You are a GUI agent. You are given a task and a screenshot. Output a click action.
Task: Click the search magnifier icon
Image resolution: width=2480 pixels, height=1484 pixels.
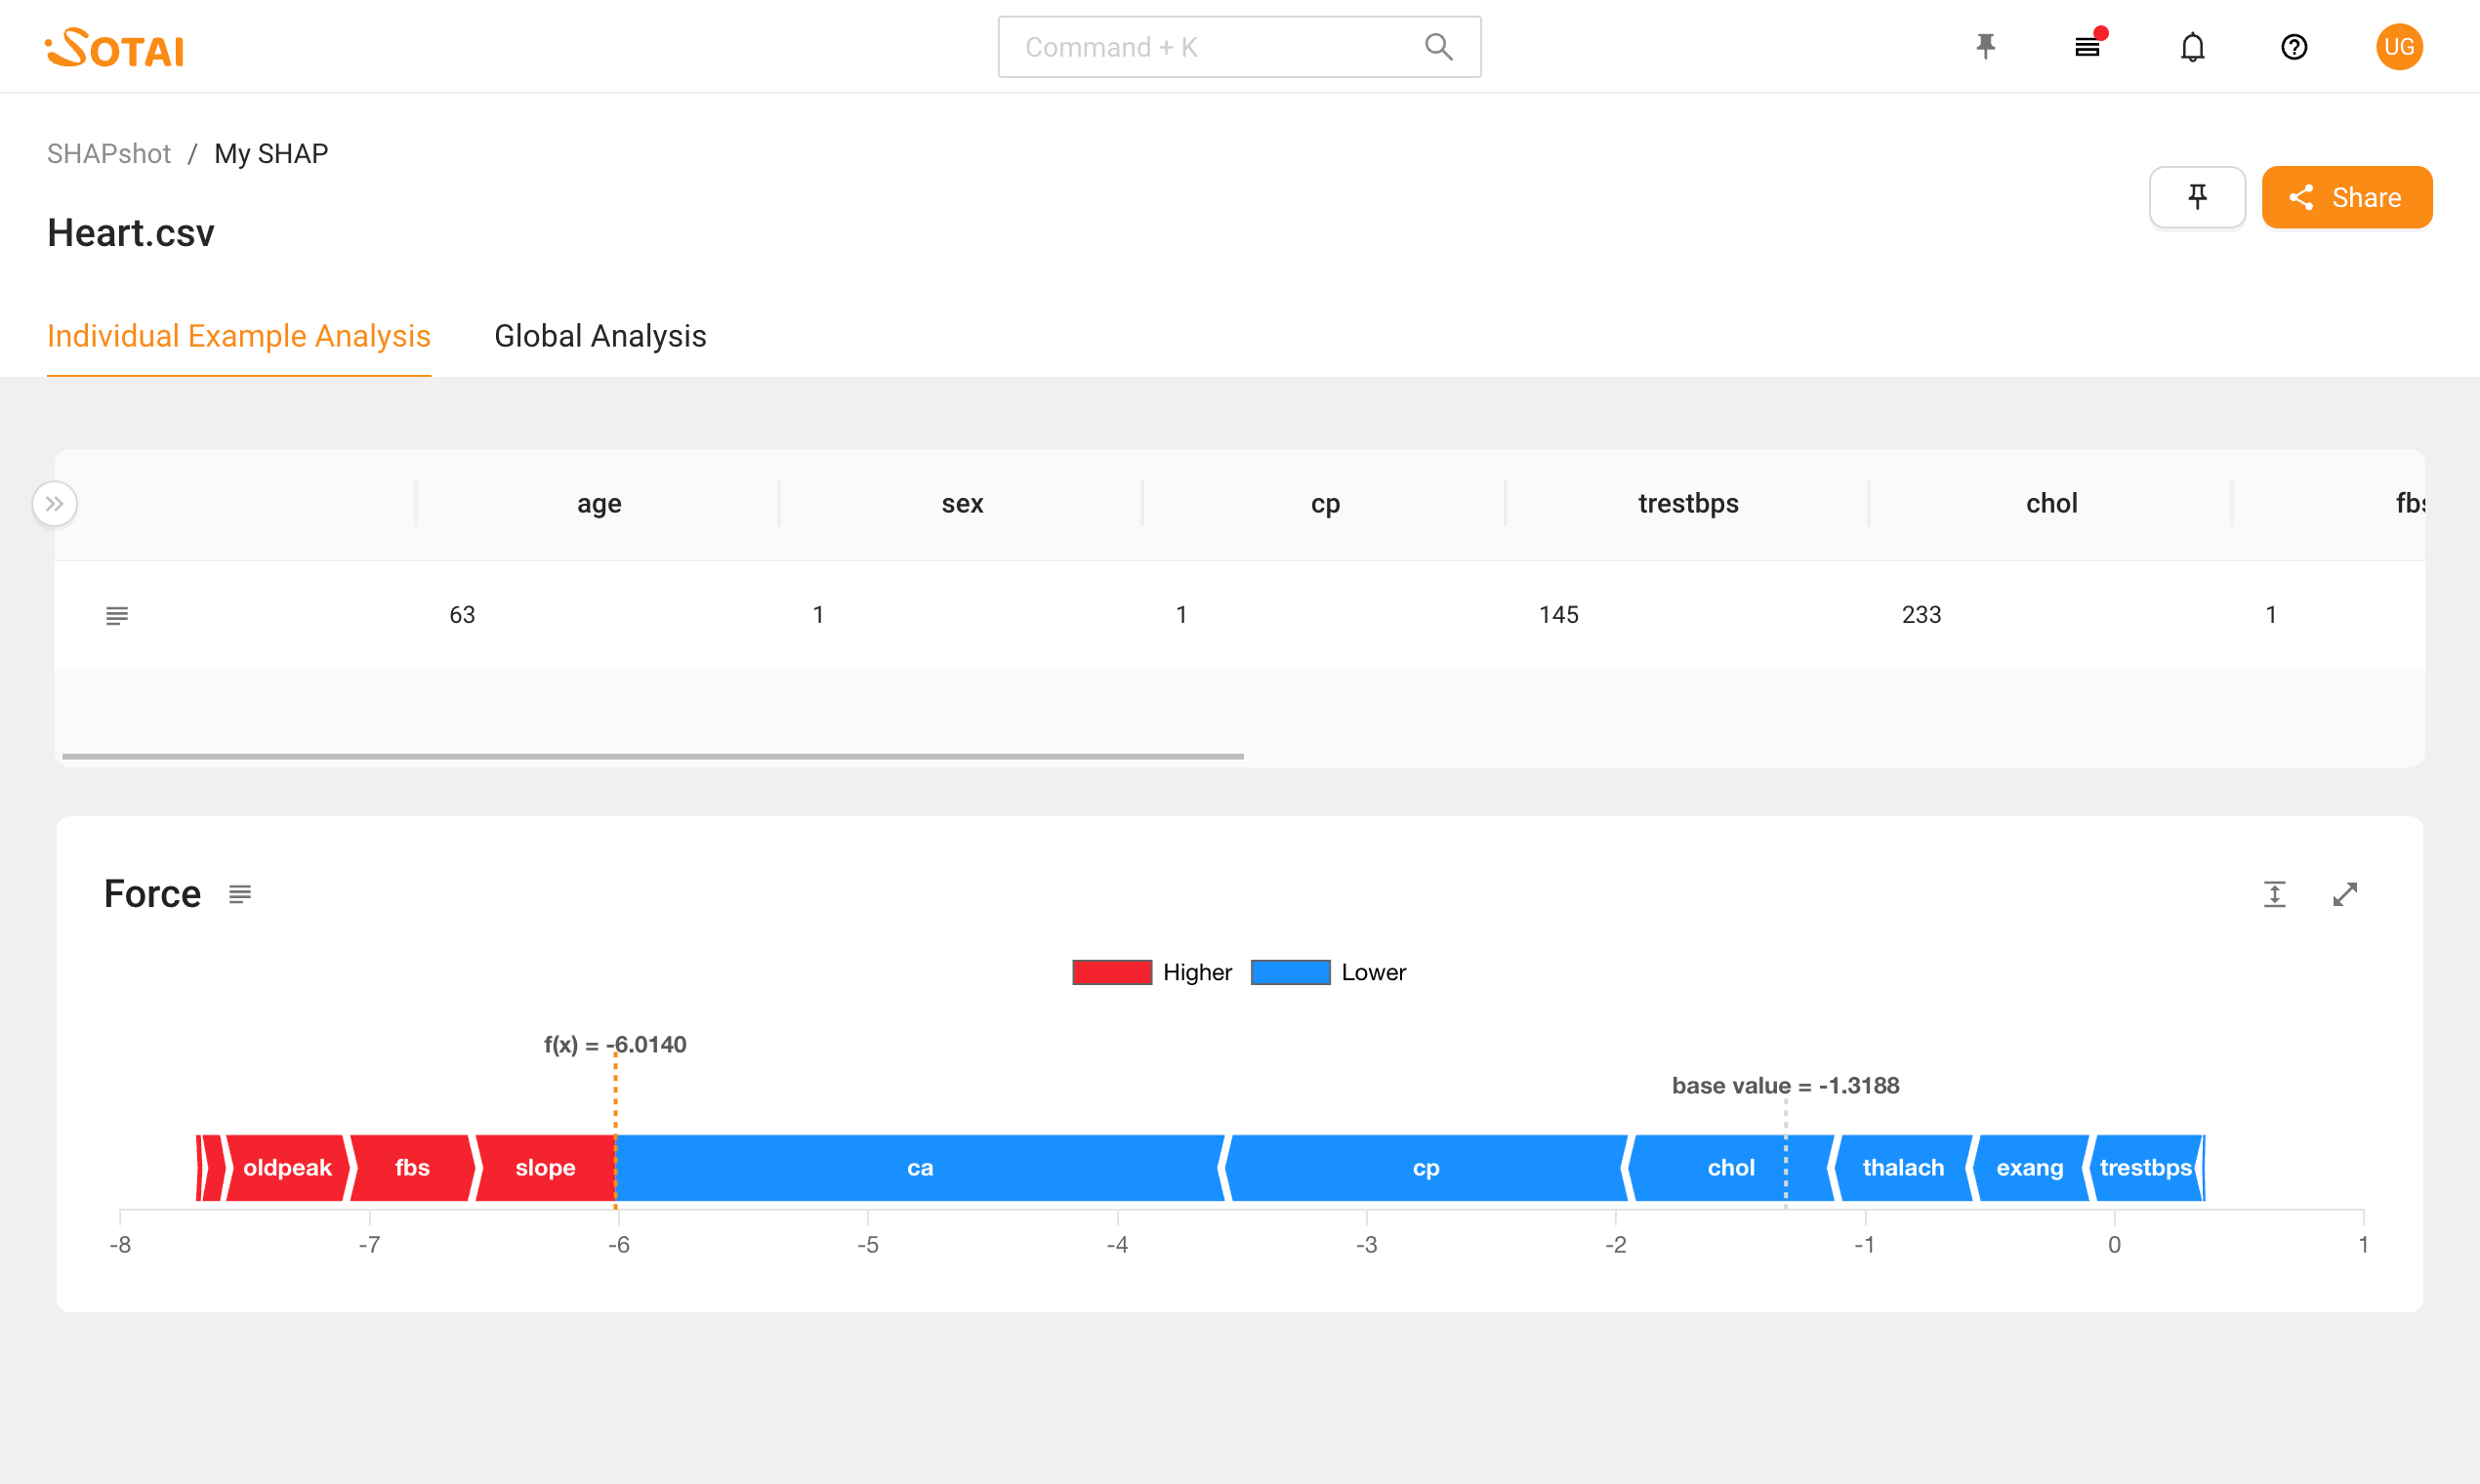click(1438, 47)
